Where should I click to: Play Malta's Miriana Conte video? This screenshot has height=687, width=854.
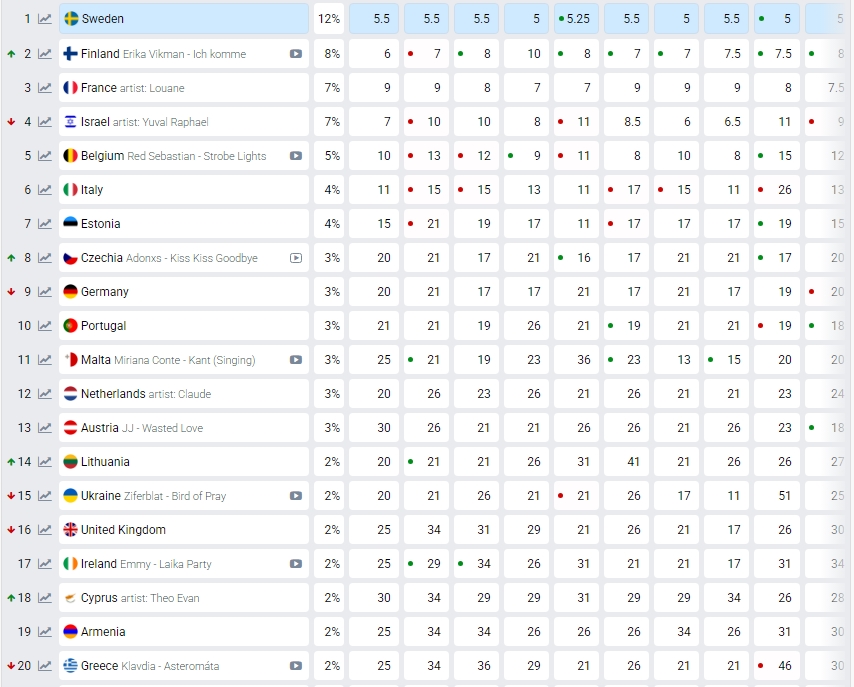[x=296, y=360]
